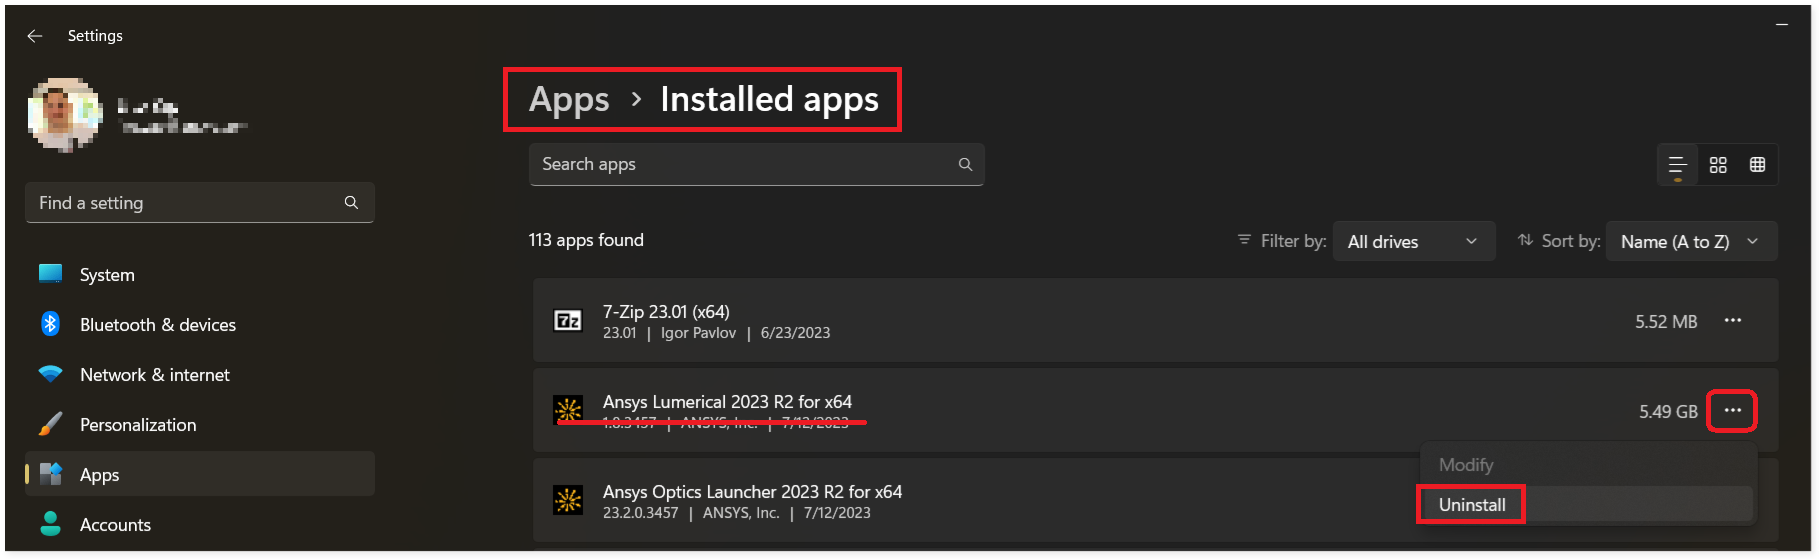Click the 5.52 MB size value

coord(1666,322)
